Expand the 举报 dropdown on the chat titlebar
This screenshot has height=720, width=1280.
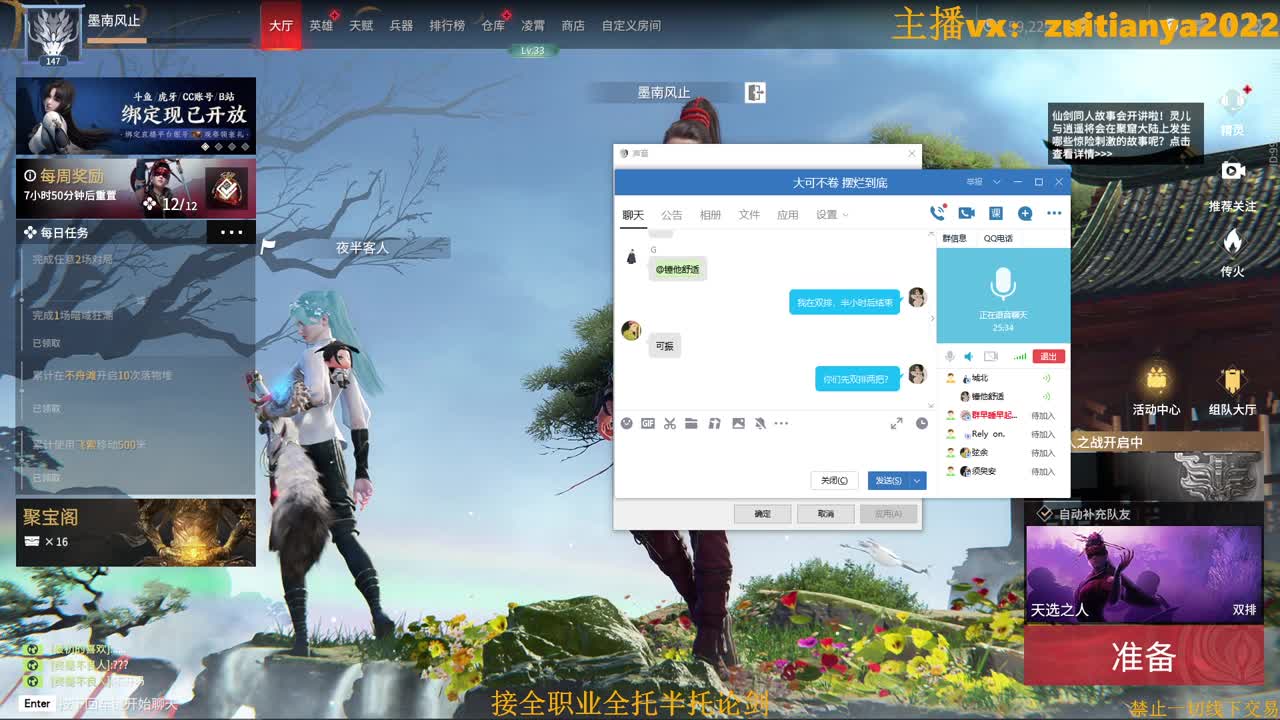pos(996,181)
